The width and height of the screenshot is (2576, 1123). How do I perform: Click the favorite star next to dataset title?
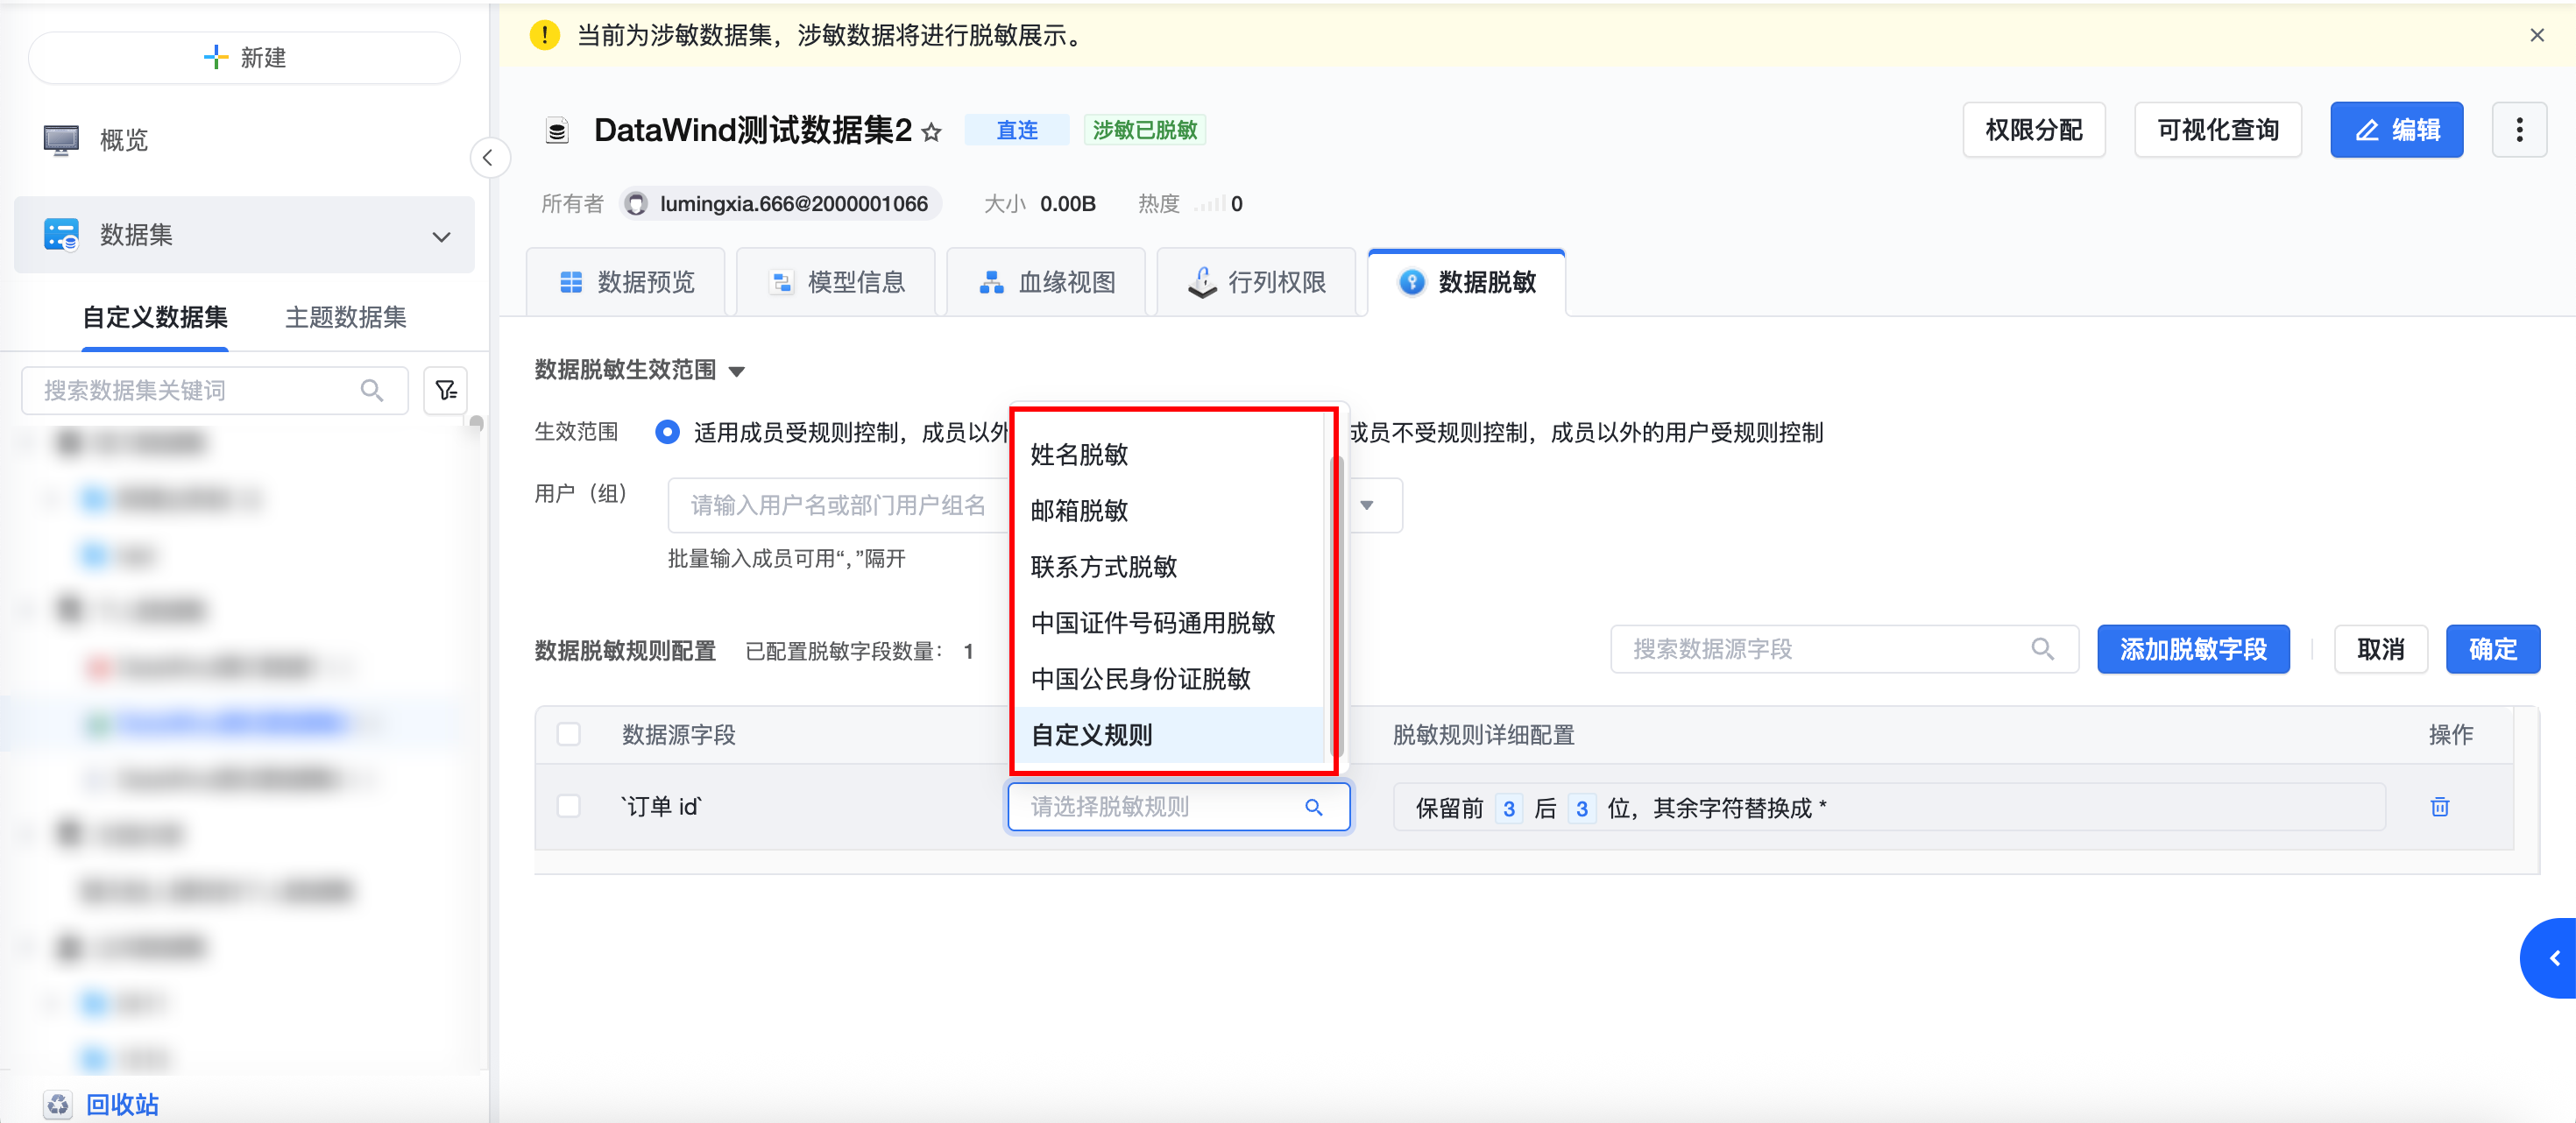[931, 132]
